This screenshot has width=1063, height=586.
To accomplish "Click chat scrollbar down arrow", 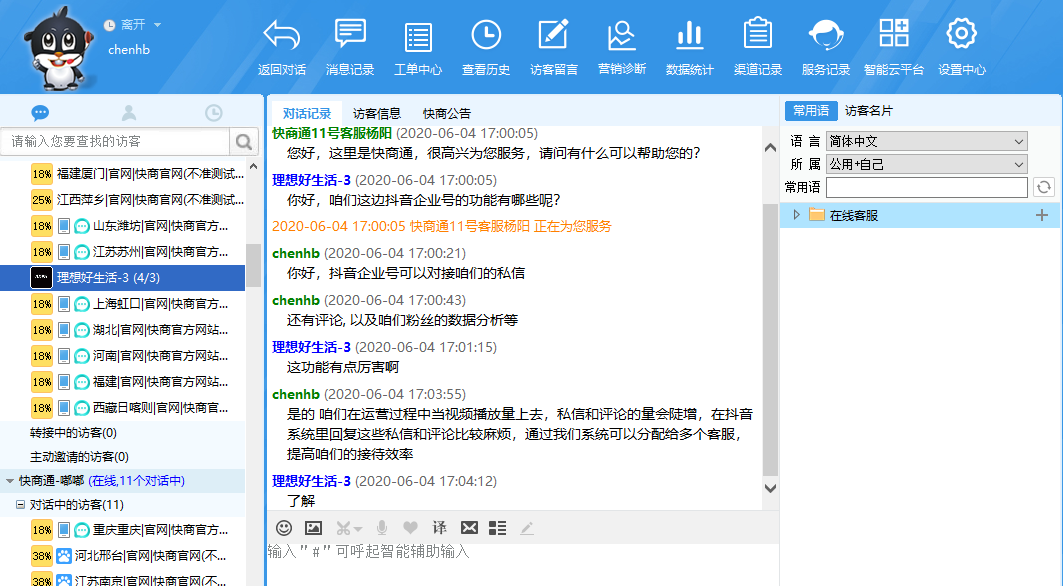I will [x=770, y=488].
